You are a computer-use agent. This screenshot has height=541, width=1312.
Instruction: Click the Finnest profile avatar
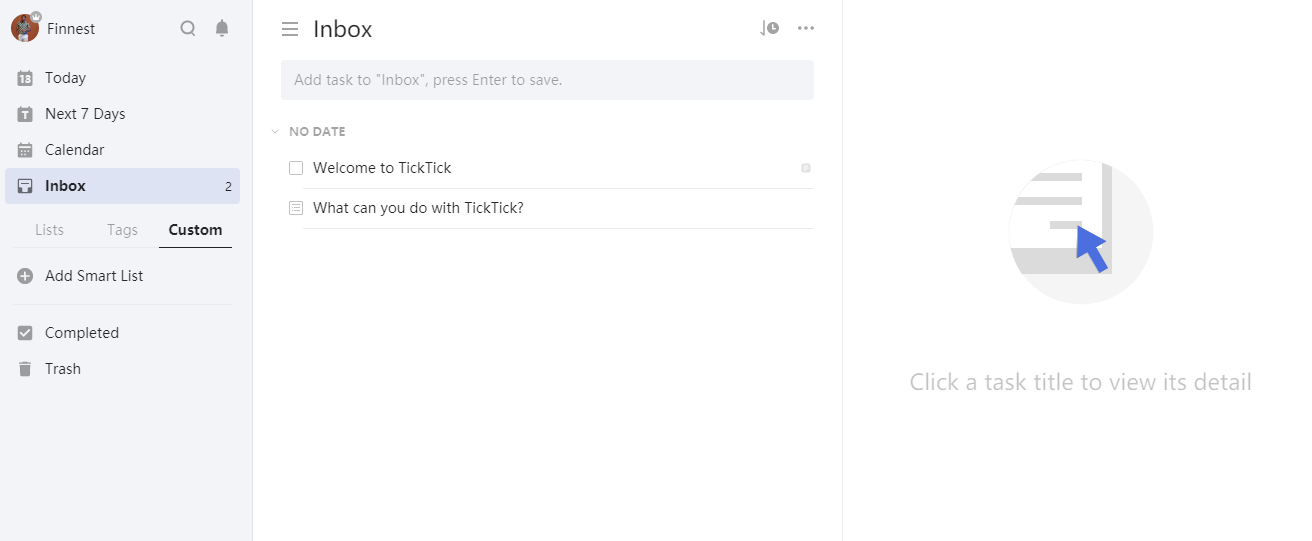click(x=25, y=28)
